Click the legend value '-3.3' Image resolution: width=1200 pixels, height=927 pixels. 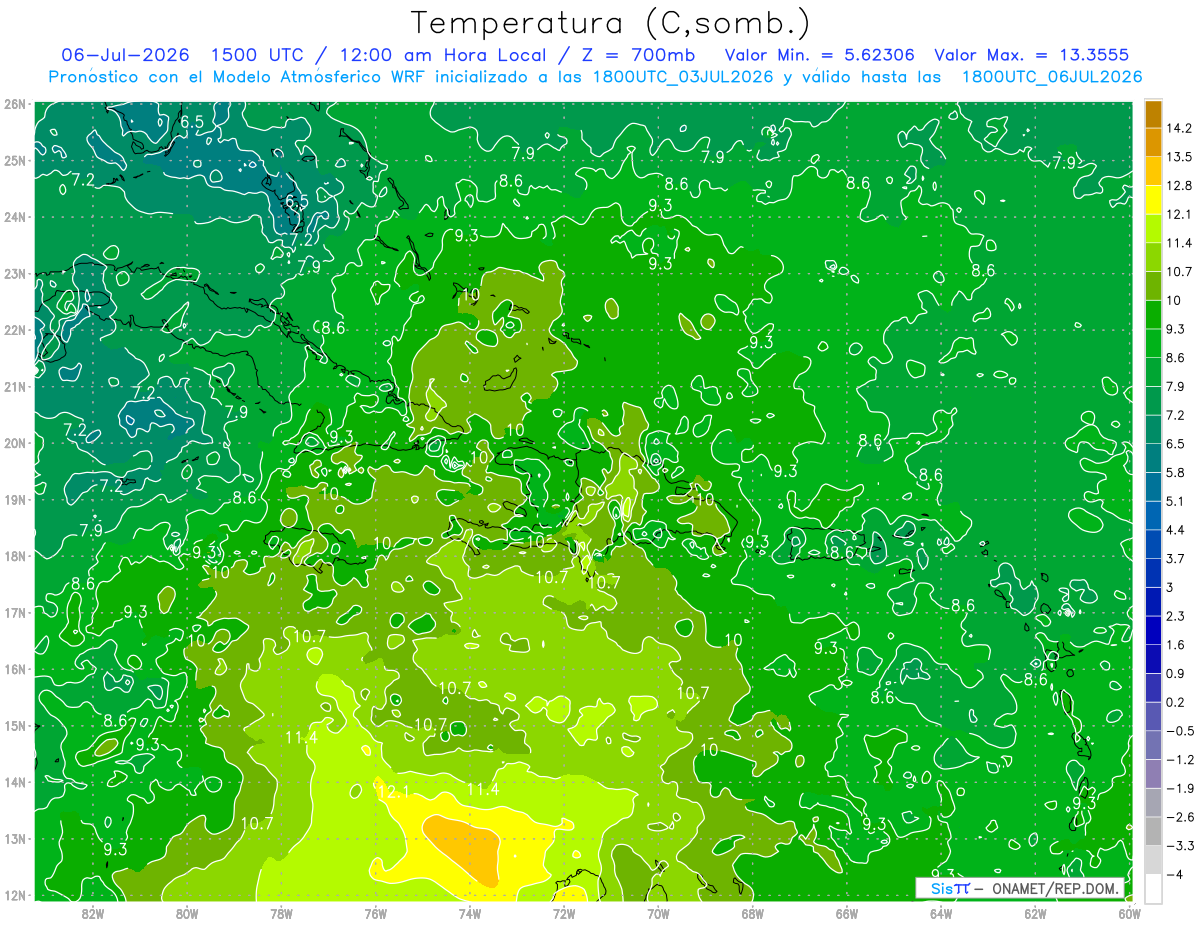(x=1179, y=846)
